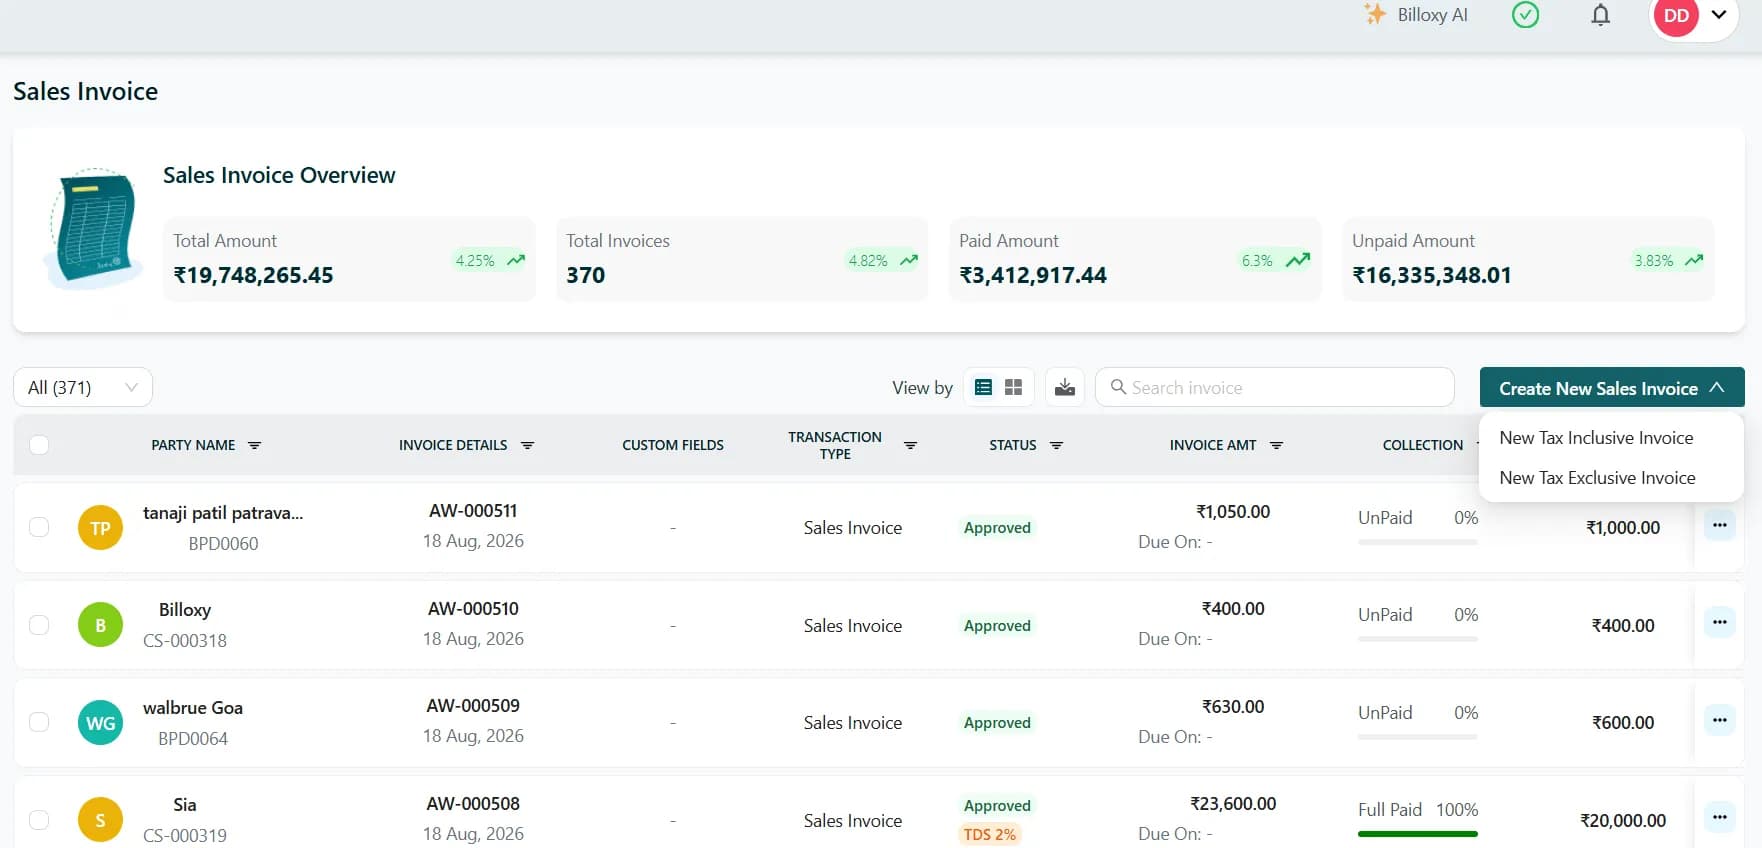1762x848 pixels.
Task: Check the walbrue Goa row checkbox
Action: [39, 722]
